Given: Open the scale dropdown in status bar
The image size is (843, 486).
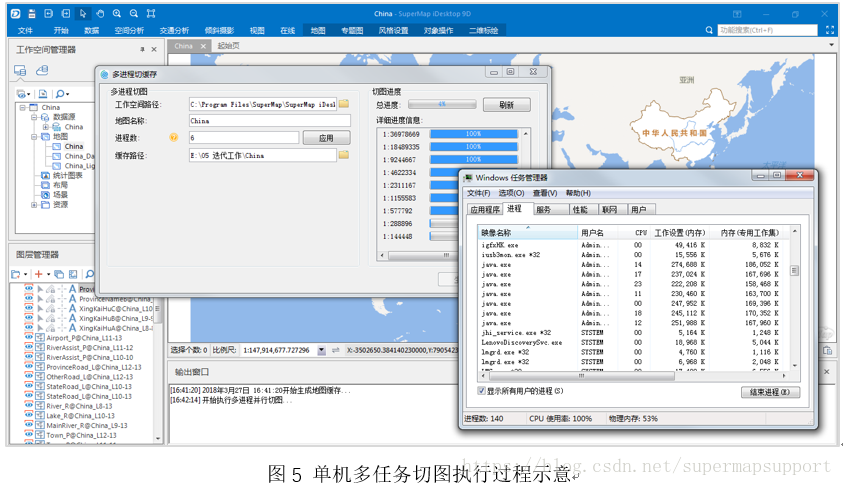Looking at the screenshot, I should [322, 350].
